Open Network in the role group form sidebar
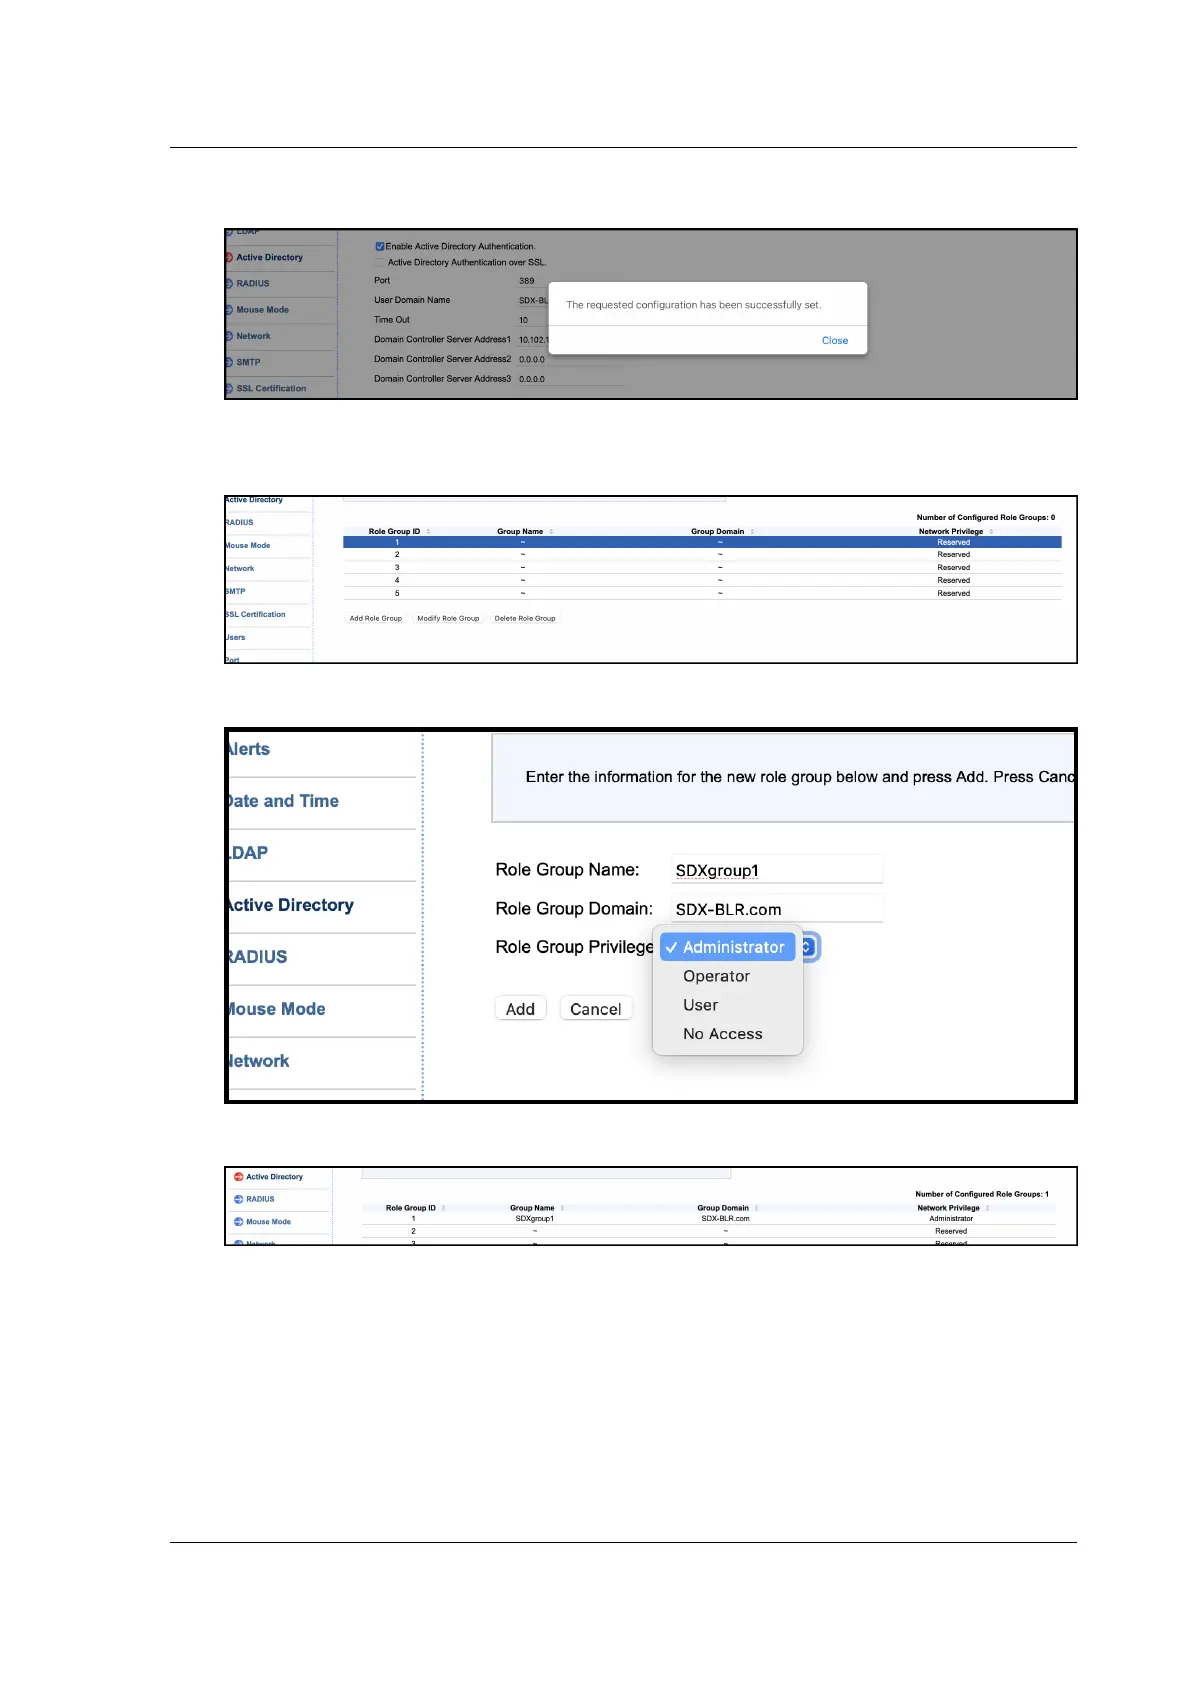 pos(259,1061)
